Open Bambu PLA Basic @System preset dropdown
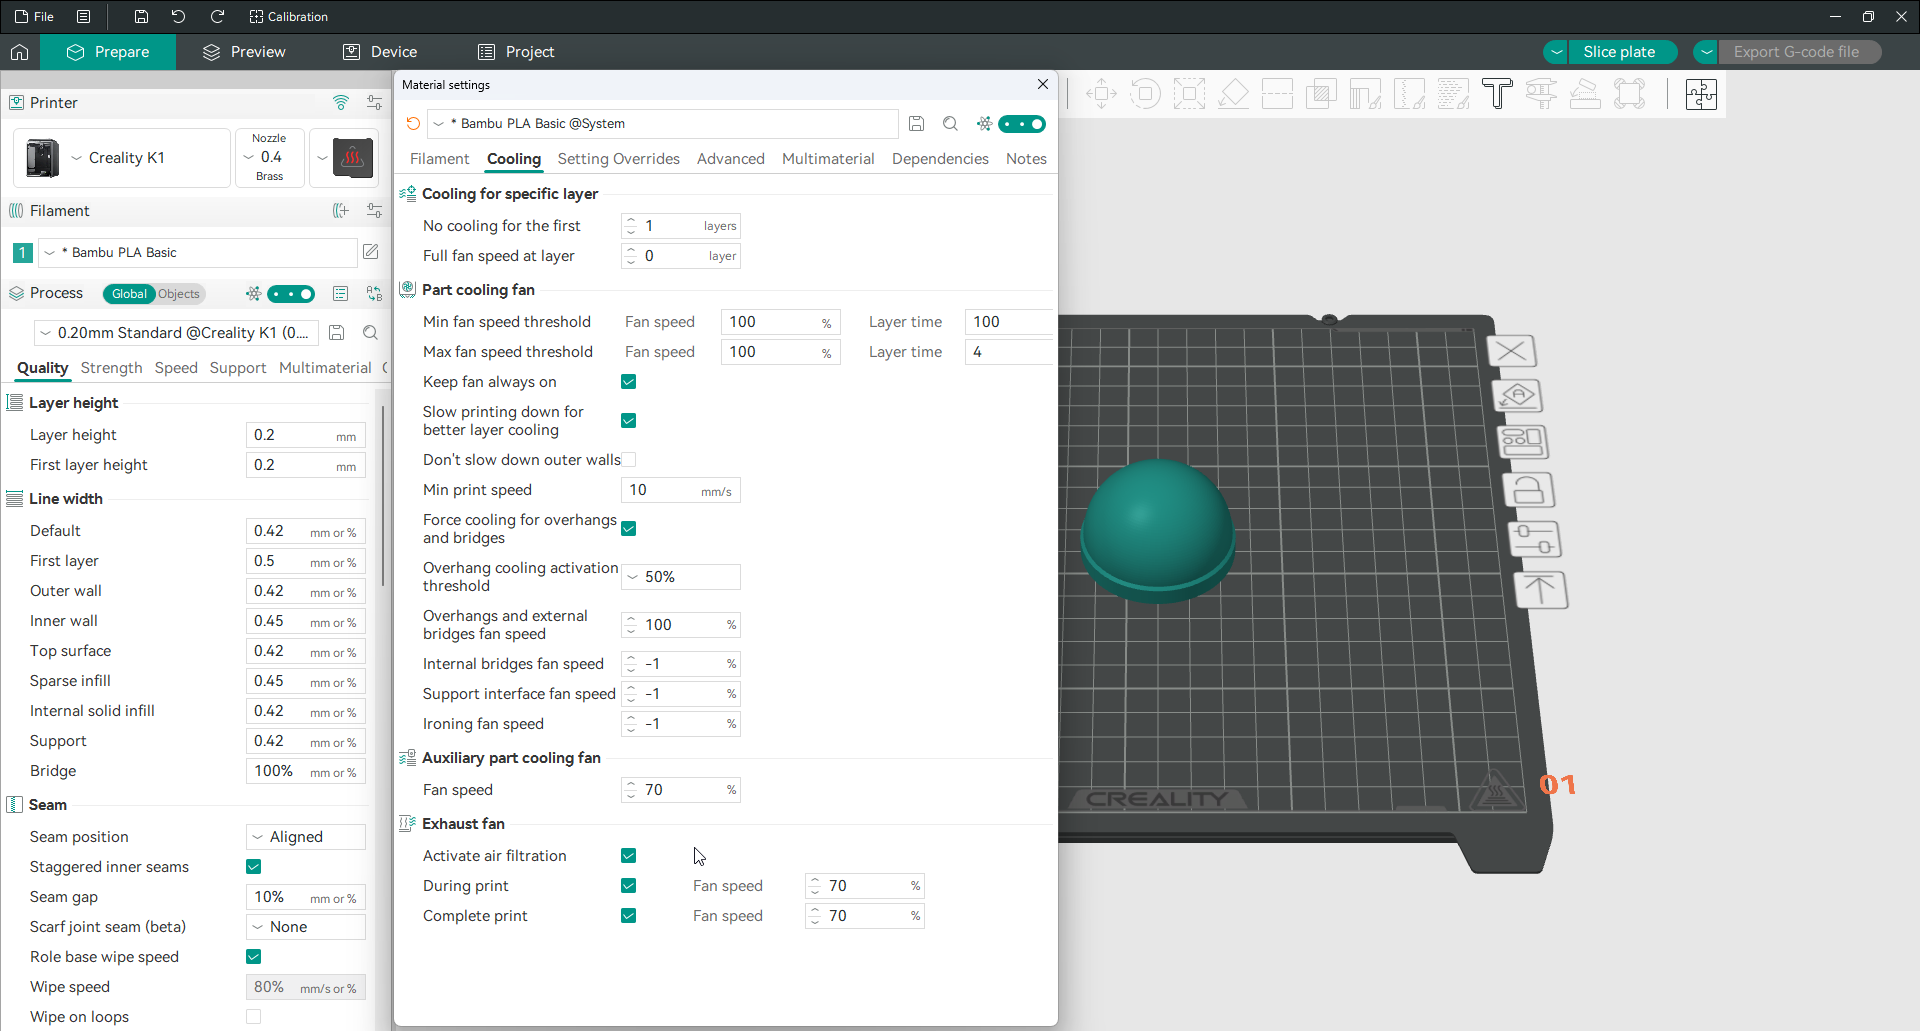This screenshot has width=1920, height=1031. point(663,124)
